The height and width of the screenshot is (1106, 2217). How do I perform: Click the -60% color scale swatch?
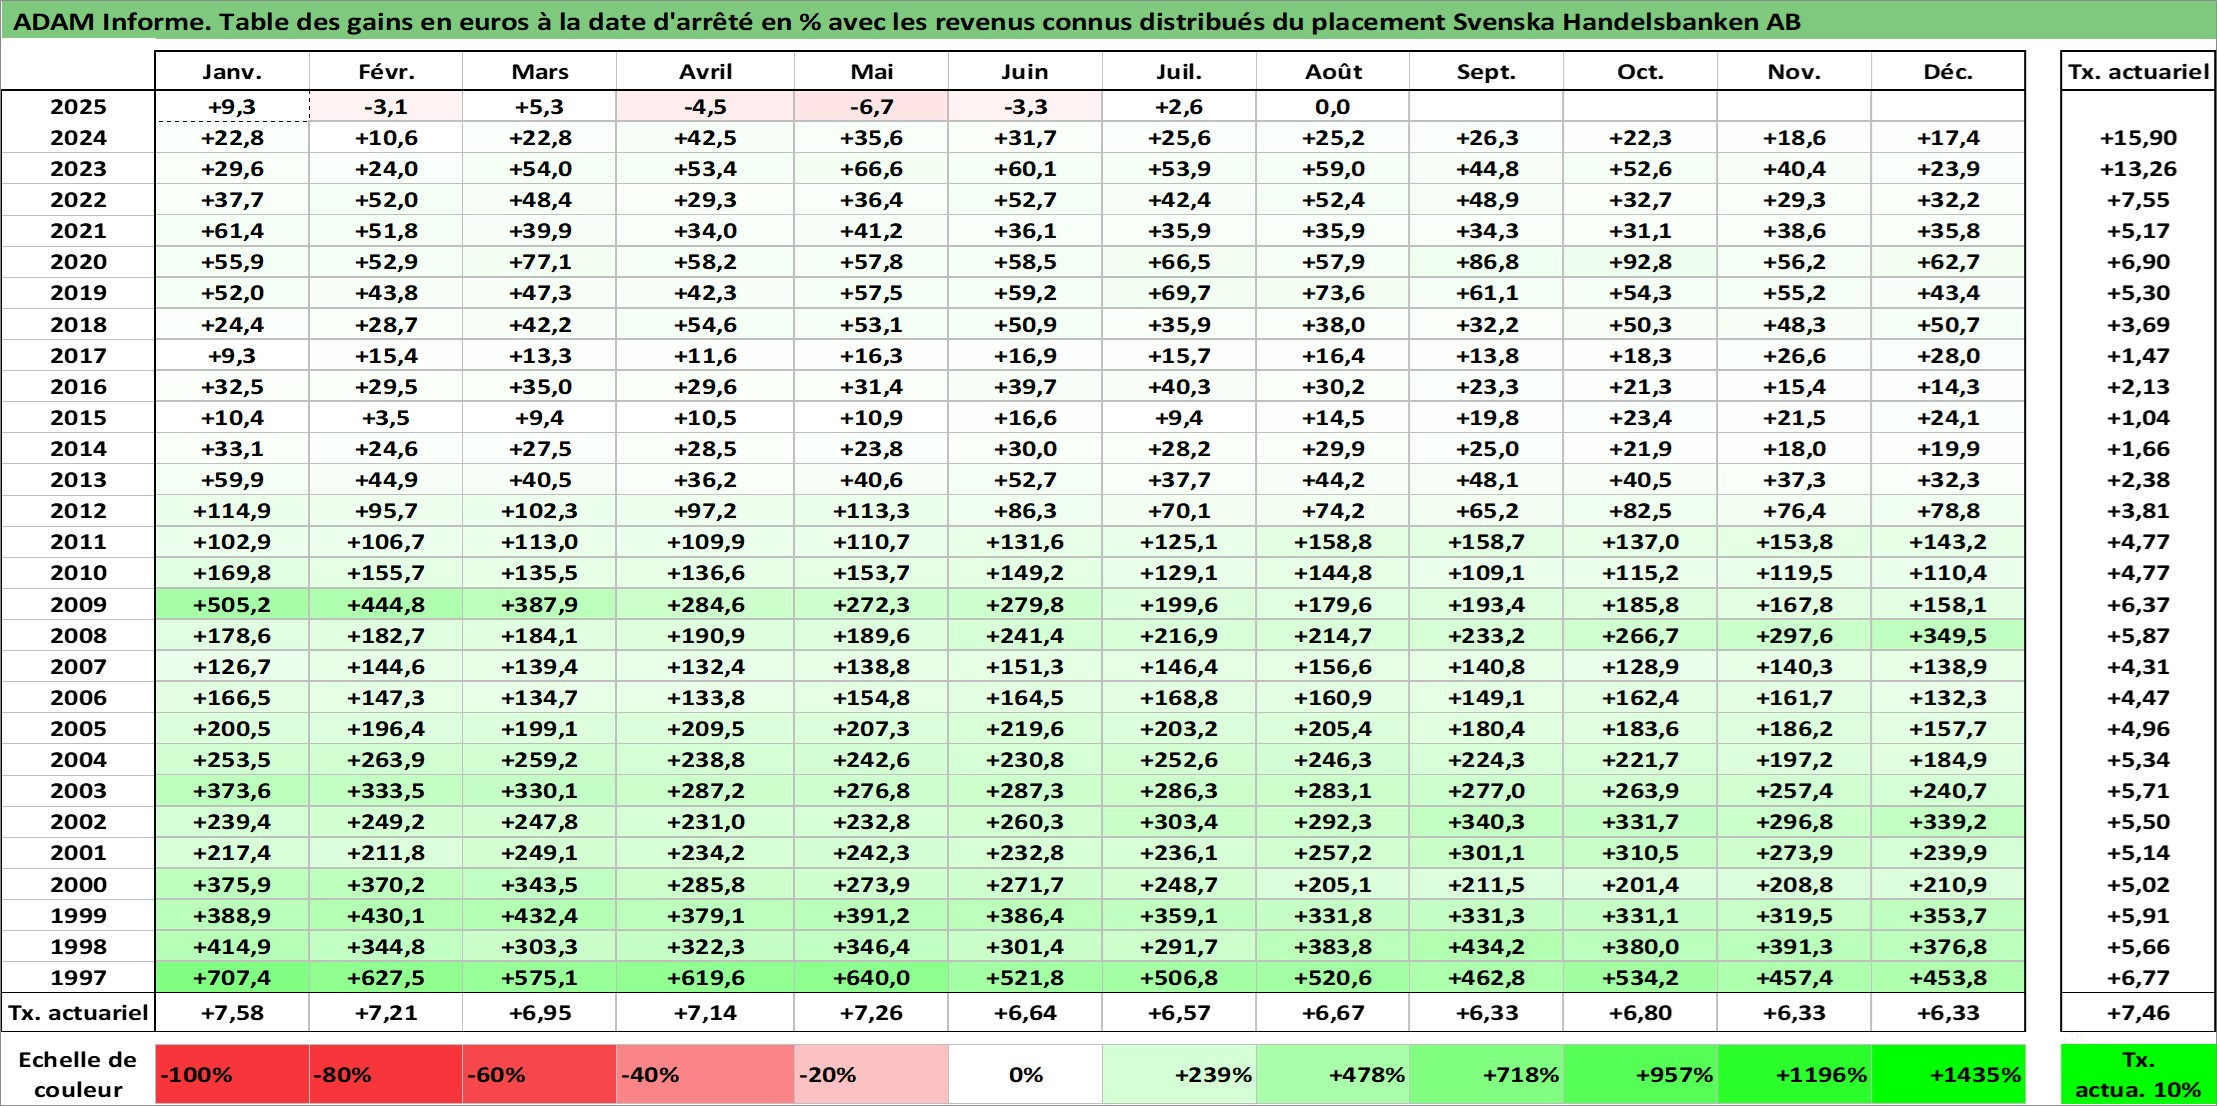[x=539, y=1074]
